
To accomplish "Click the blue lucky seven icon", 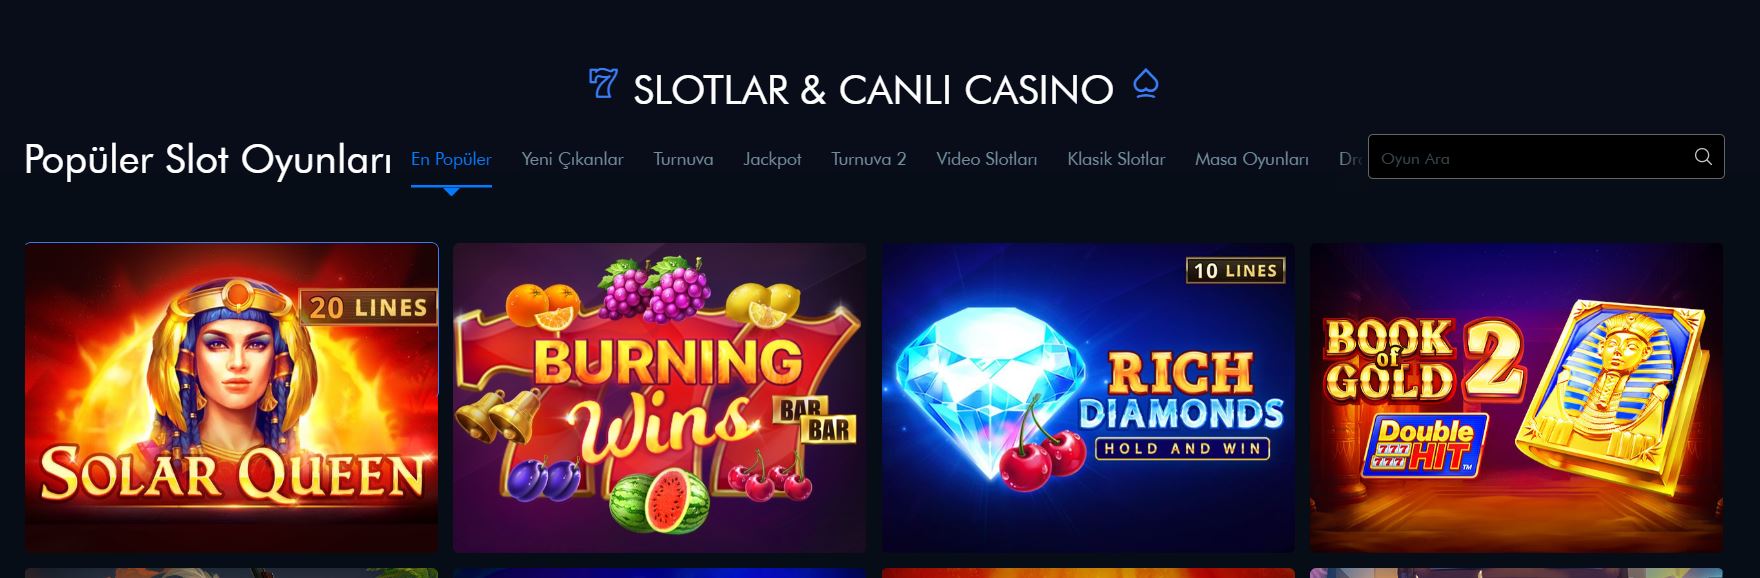I will [603, 83].
